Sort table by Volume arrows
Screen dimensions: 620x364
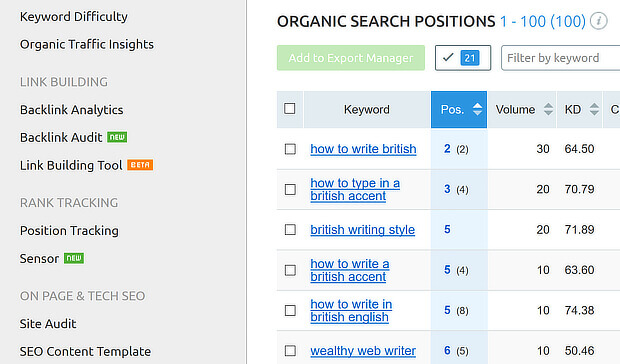548,109
